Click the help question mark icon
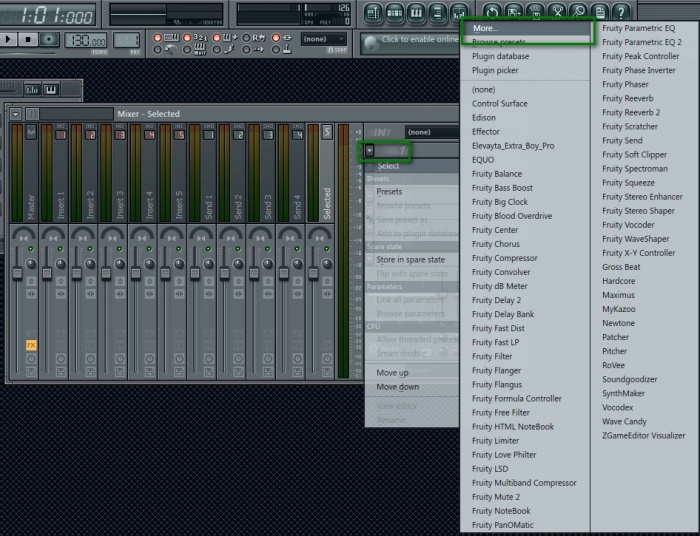 621,11
